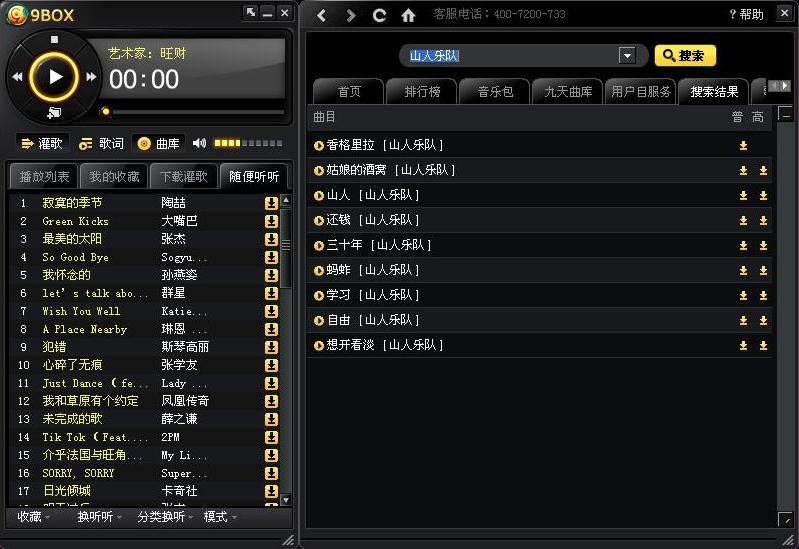Mute the speaker volume icon
Image resolution: width=799 pixels, height=549 pixels.
point(199,143)
